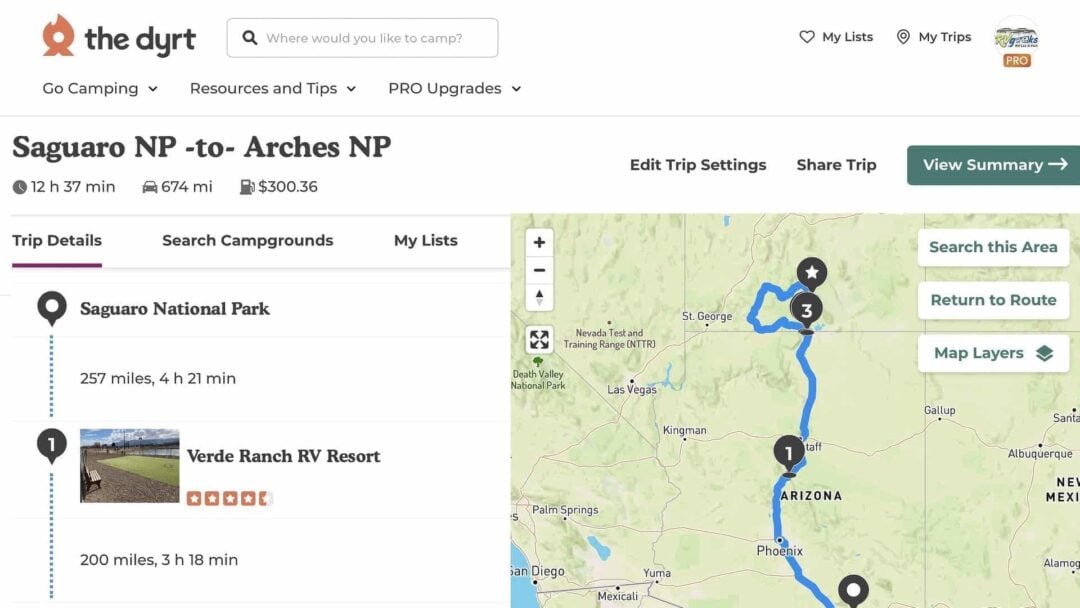This screenshot has width=1080, height=608.
Task: Click the Dyrt flame logo
Action: coord(59,38)
